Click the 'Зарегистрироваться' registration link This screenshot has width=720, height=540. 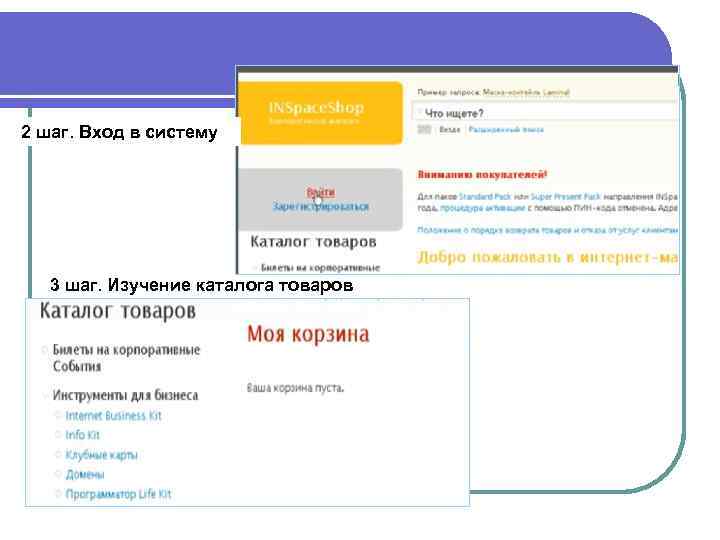(321, 206)
